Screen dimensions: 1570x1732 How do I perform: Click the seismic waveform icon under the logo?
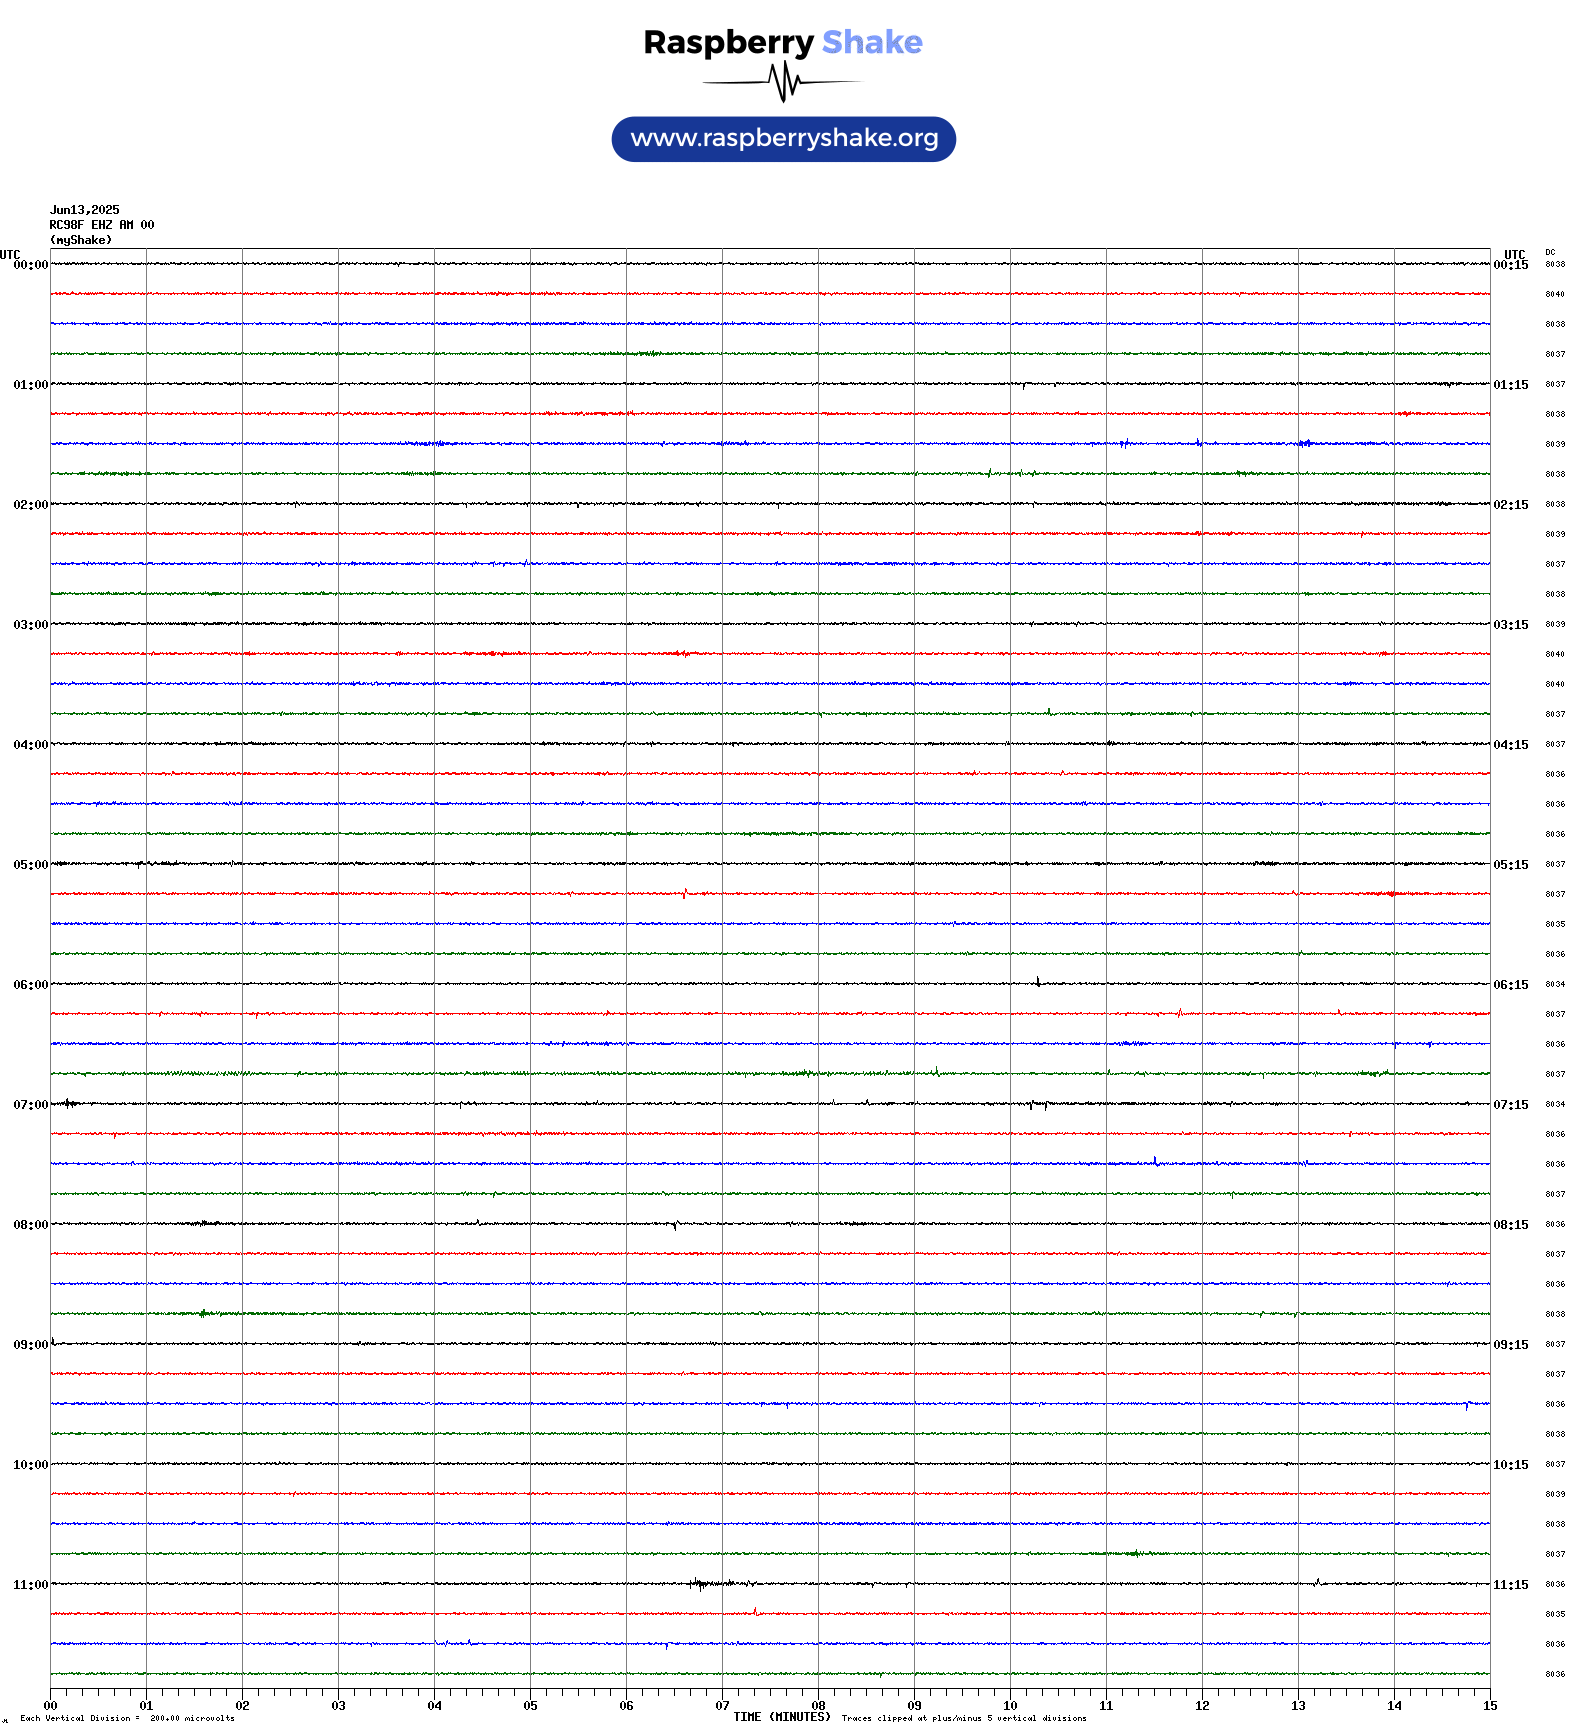(783, 82)
